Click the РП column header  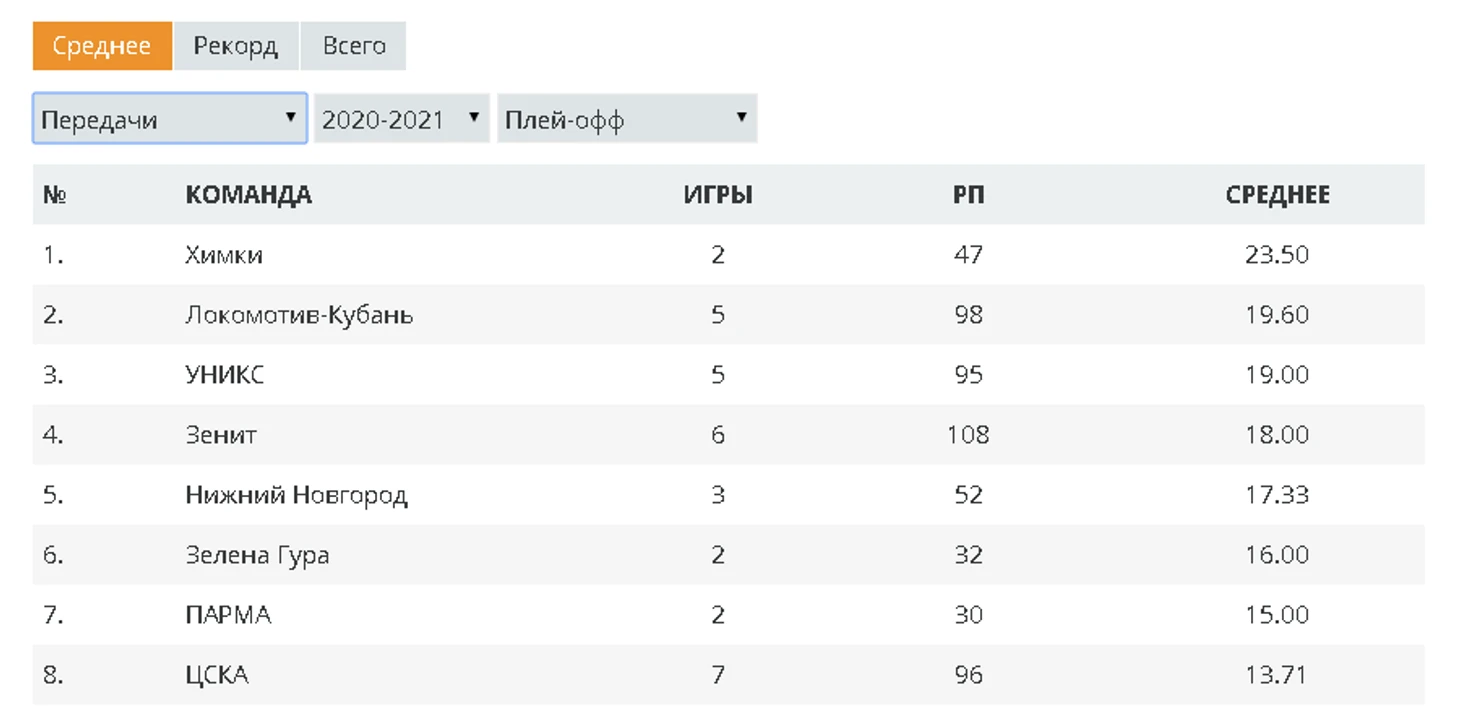(x=968, y=195)
